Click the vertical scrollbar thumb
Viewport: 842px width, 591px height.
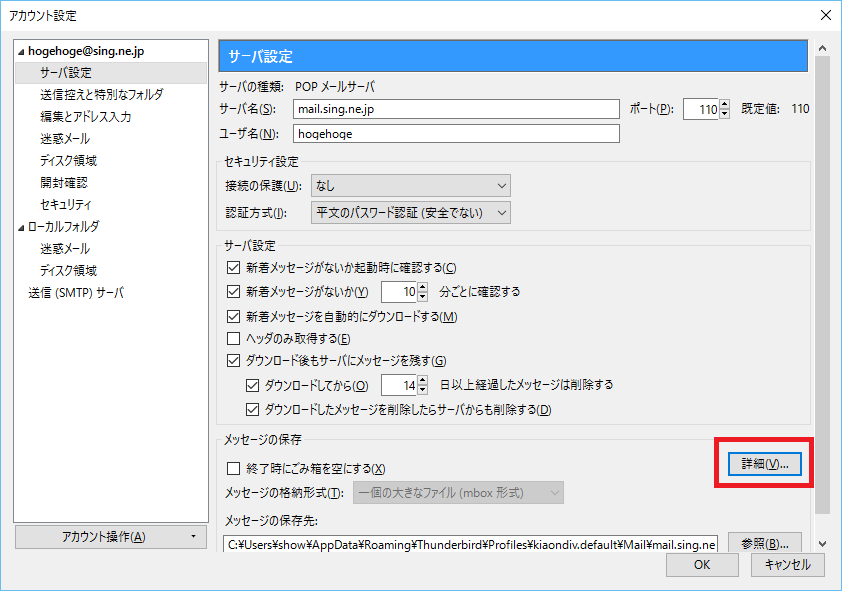822,284
